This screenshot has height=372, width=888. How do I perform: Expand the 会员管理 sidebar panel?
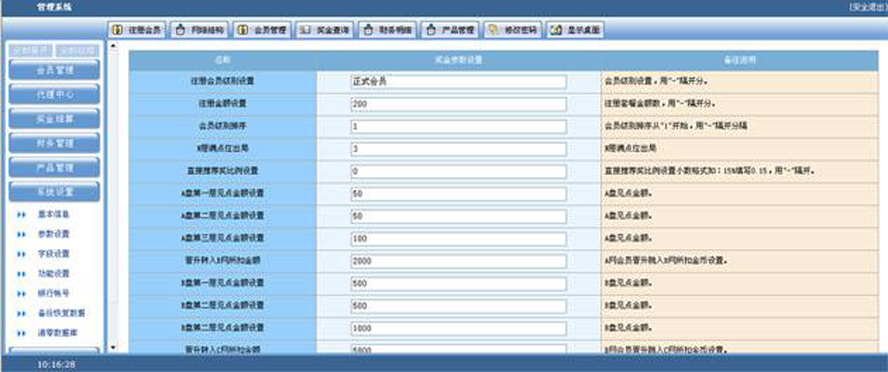(54, 70)
